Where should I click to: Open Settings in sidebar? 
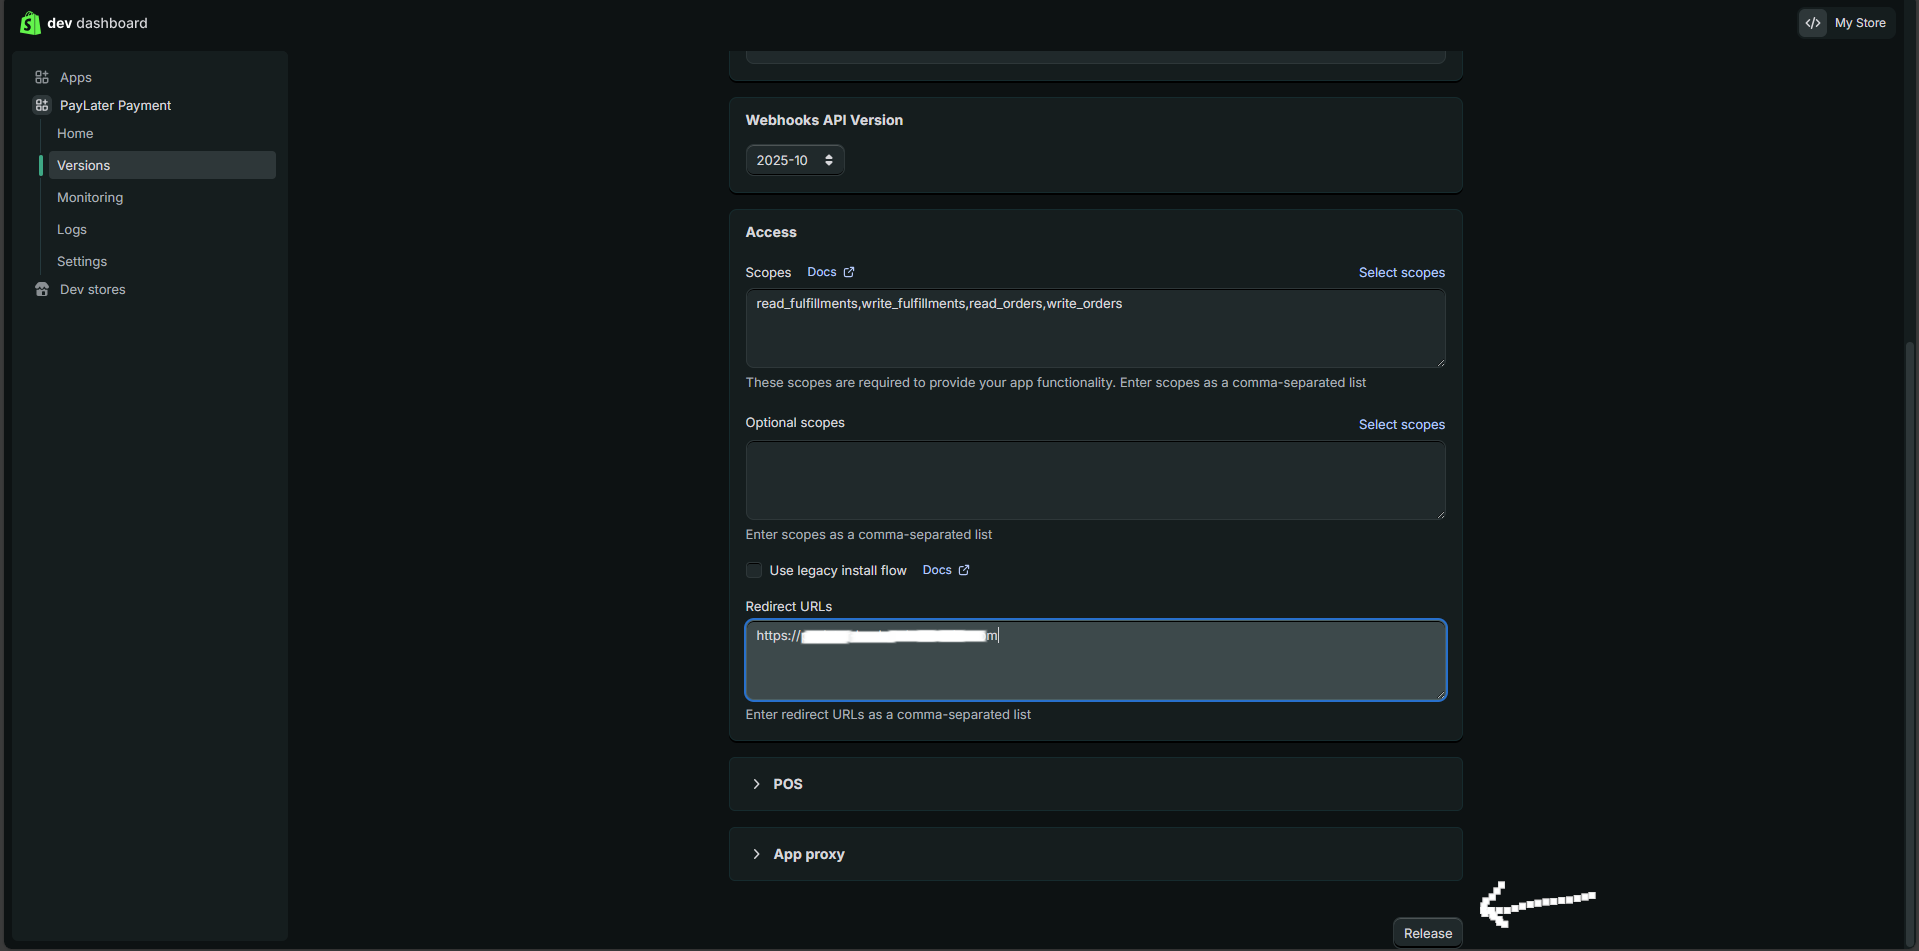point(82,261)
